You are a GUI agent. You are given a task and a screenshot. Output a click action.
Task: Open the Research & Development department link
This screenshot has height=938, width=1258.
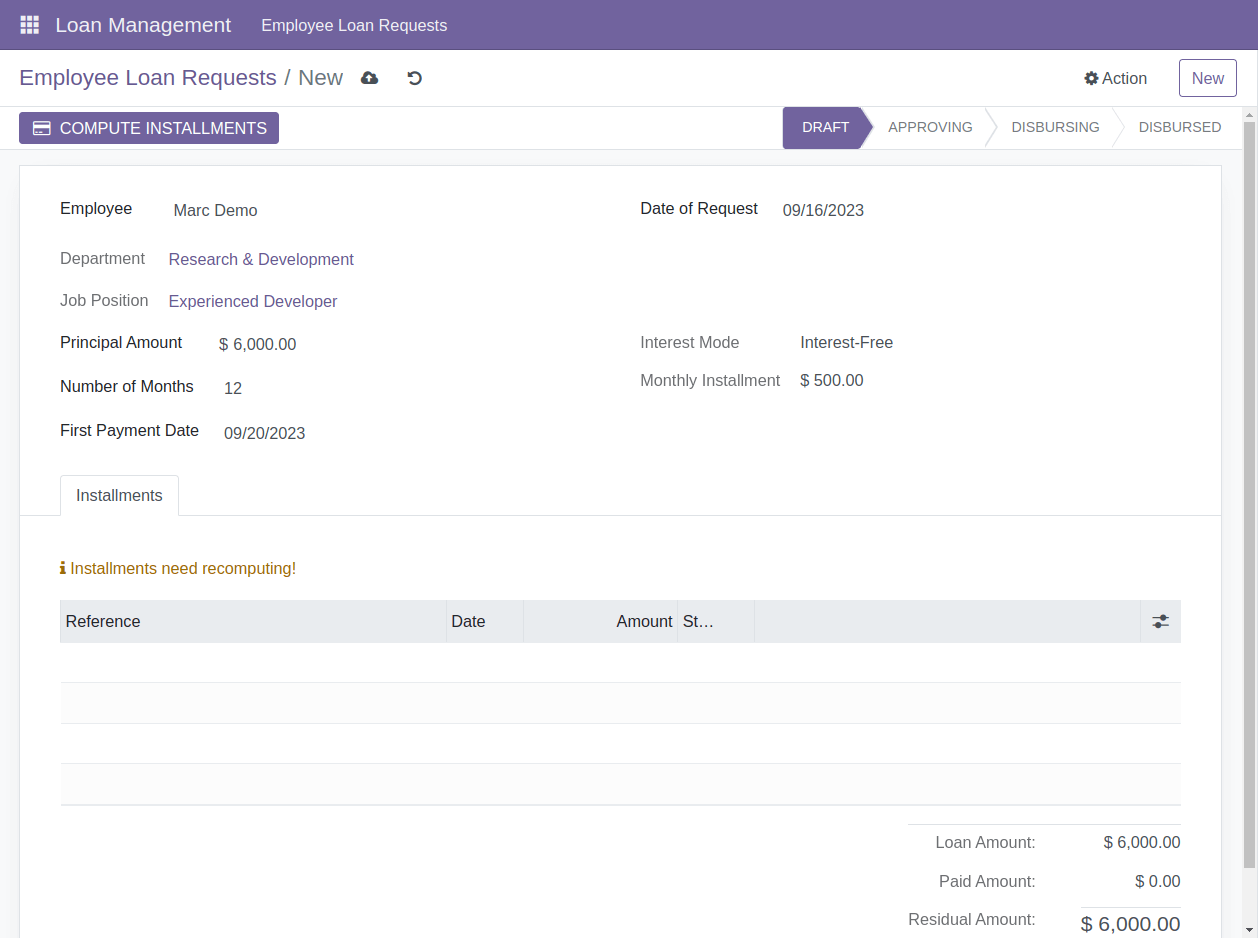click(x=261, y=259)
